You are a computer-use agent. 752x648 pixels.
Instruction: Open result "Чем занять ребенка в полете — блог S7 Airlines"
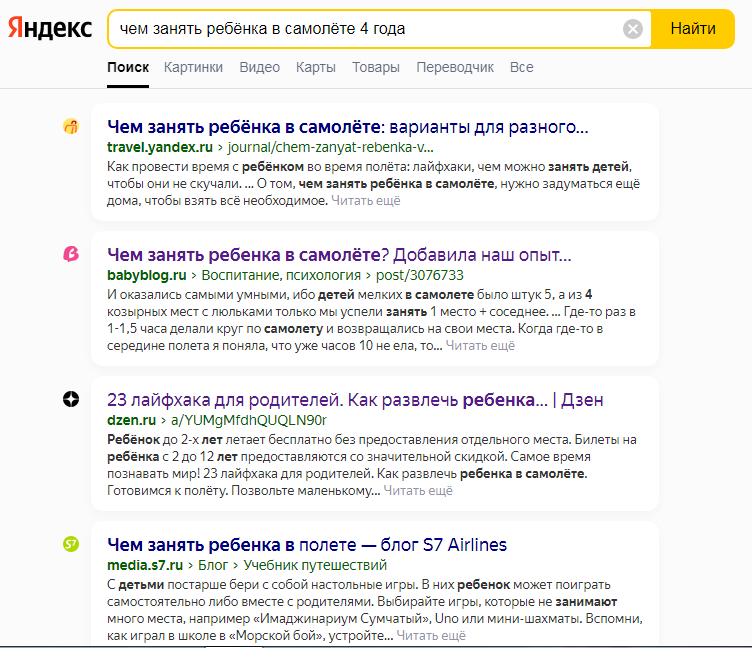pyautogui.click(x=307, y=545)
